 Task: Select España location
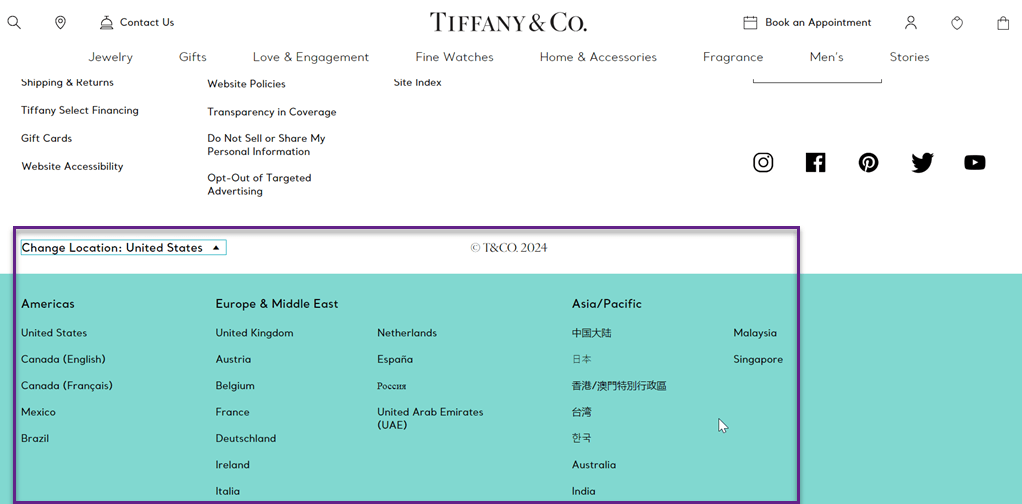394,360
